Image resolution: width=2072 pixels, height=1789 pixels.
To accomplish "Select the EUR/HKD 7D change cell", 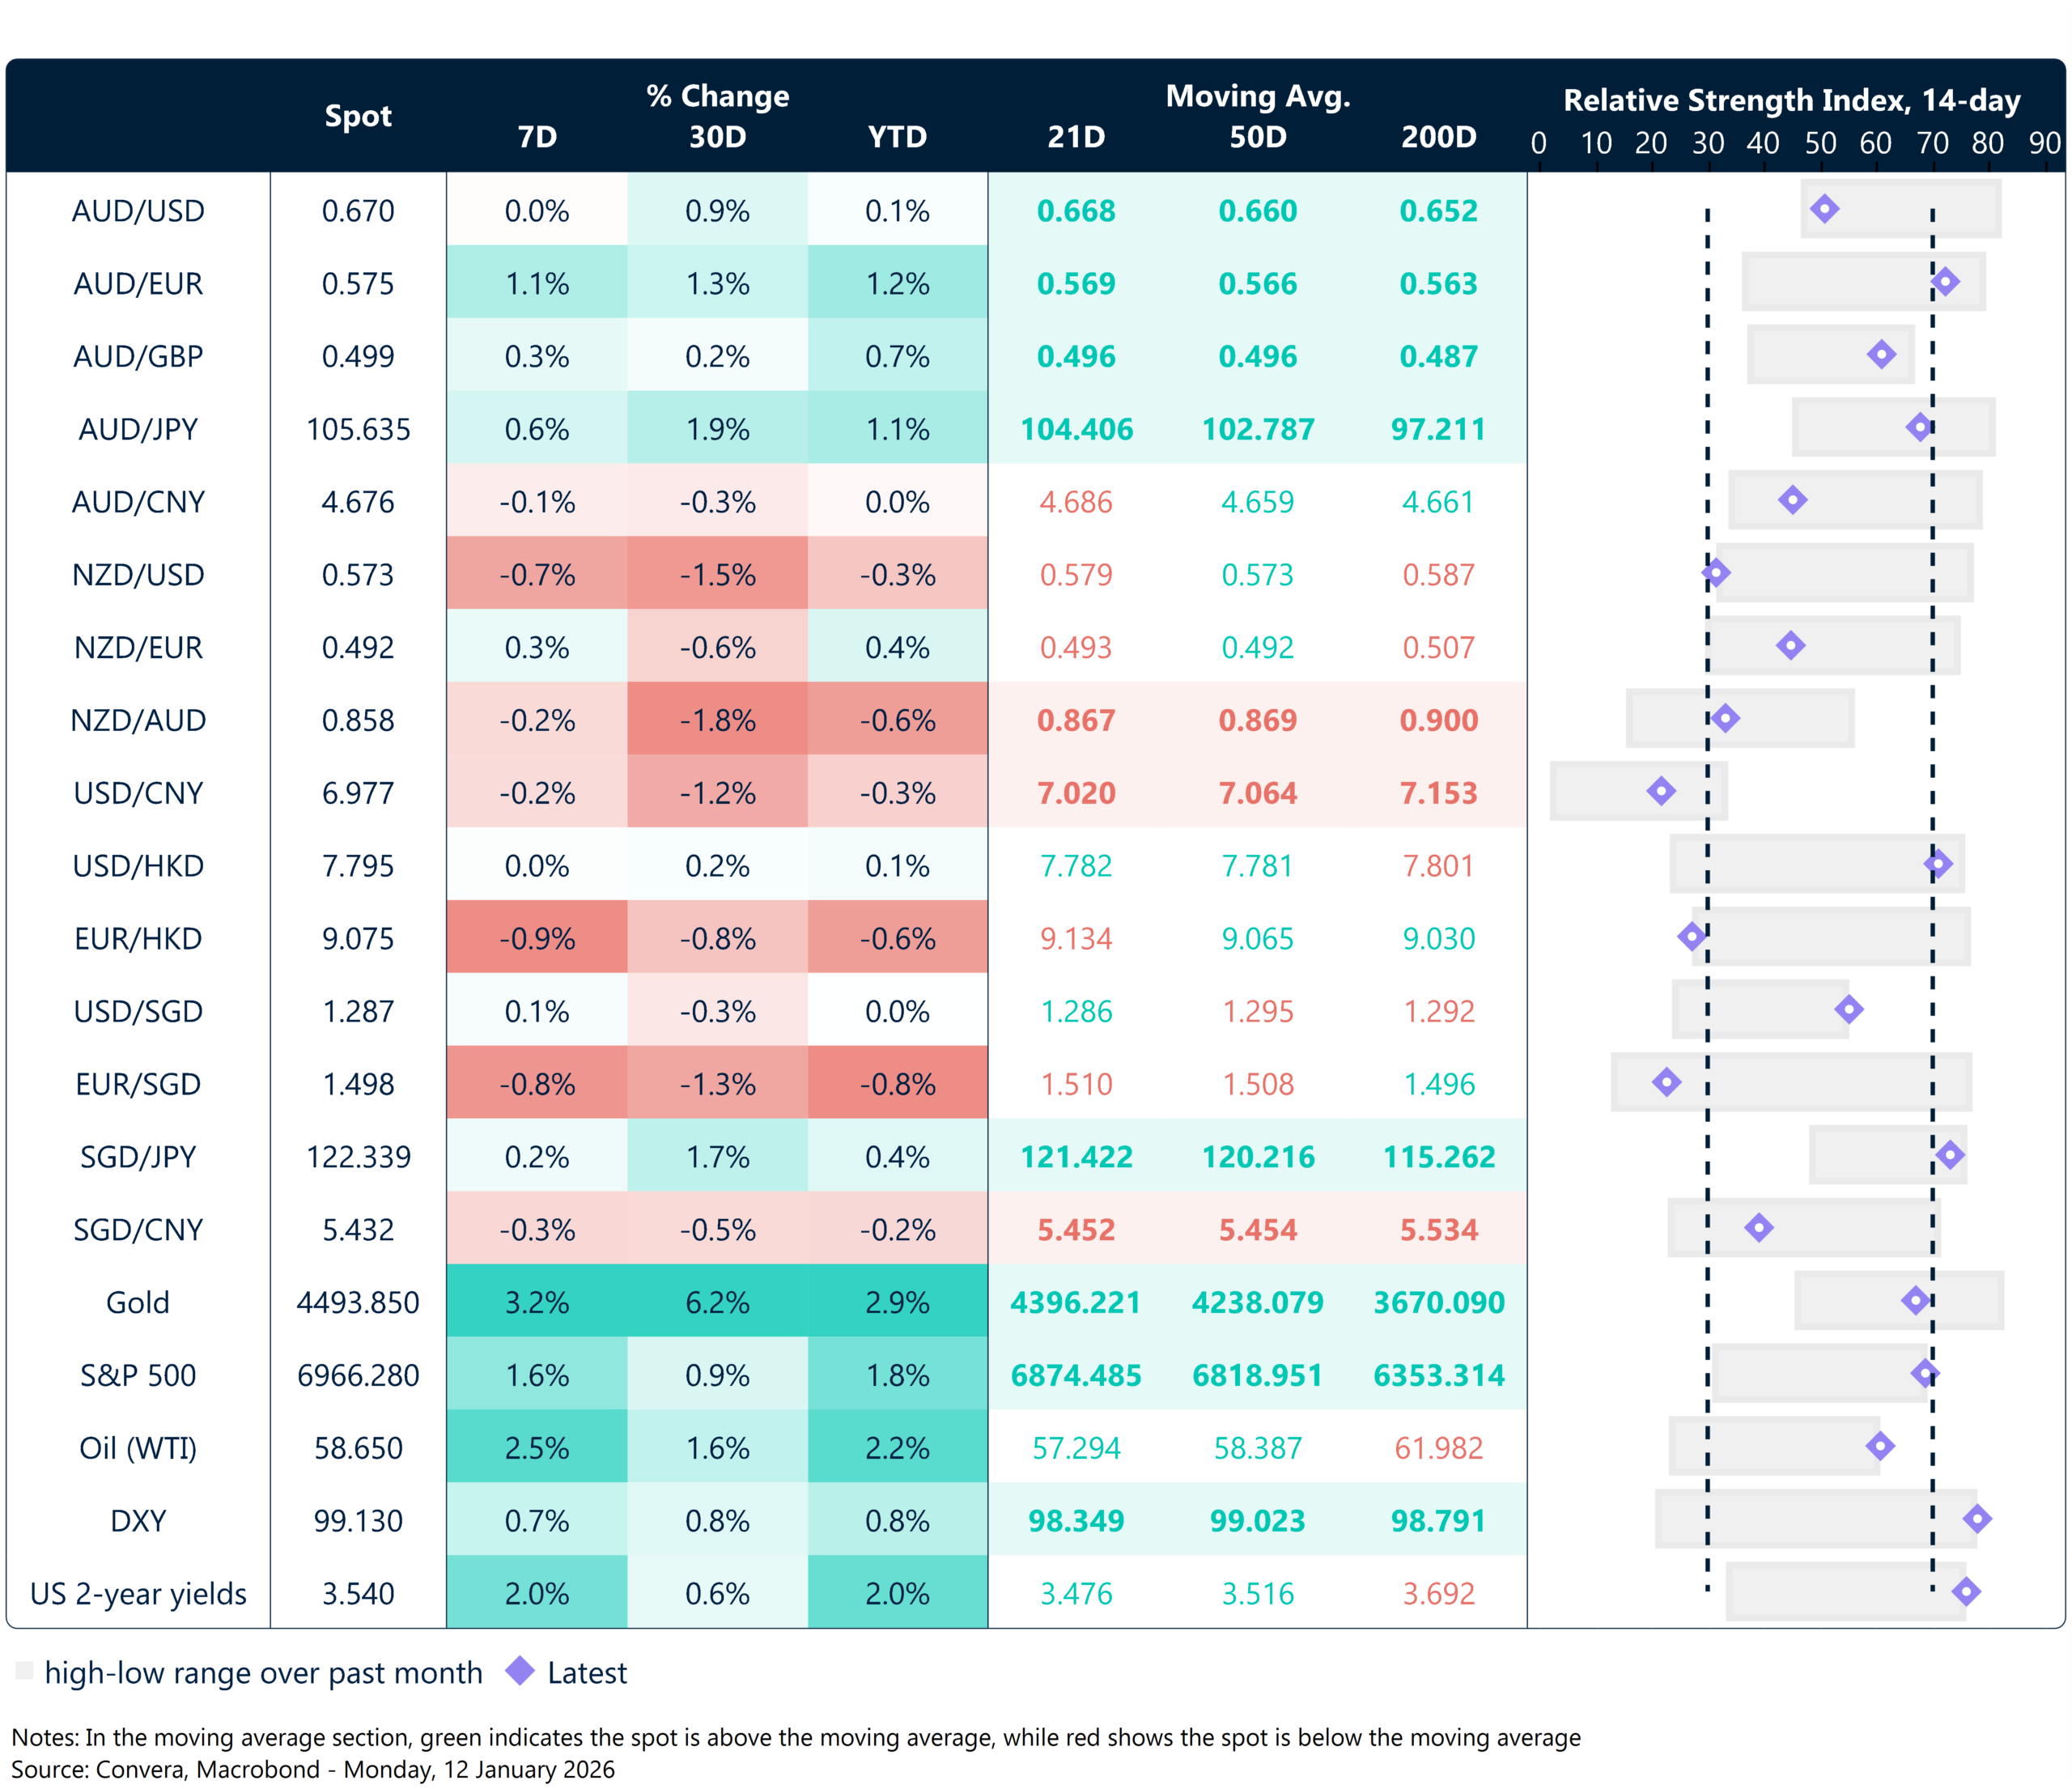I will click(x=537, y=938).
